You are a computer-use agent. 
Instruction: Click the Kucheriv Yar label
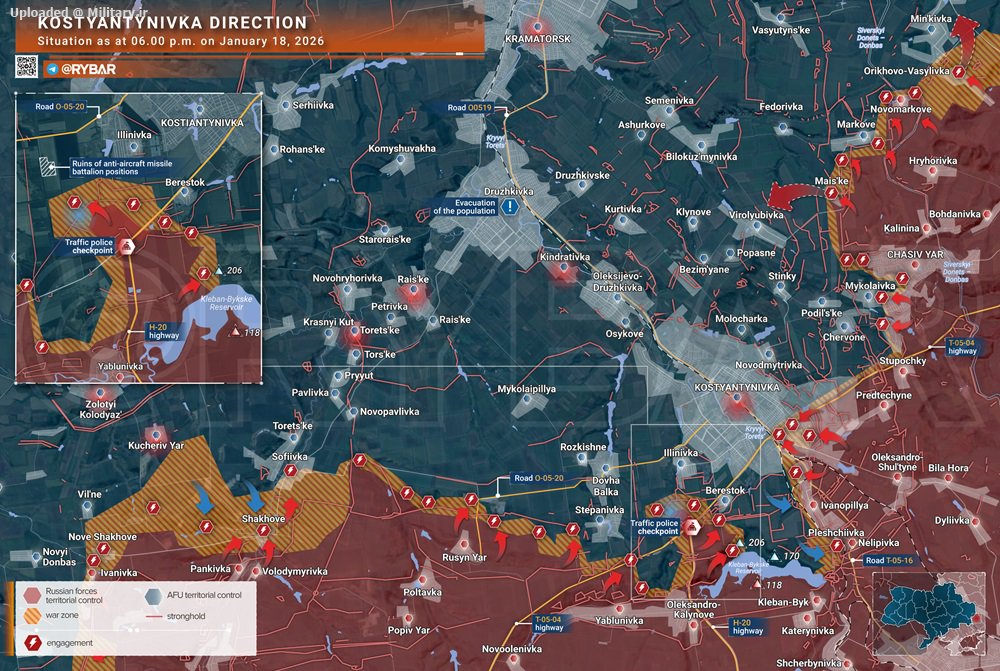tap(156, 446)
